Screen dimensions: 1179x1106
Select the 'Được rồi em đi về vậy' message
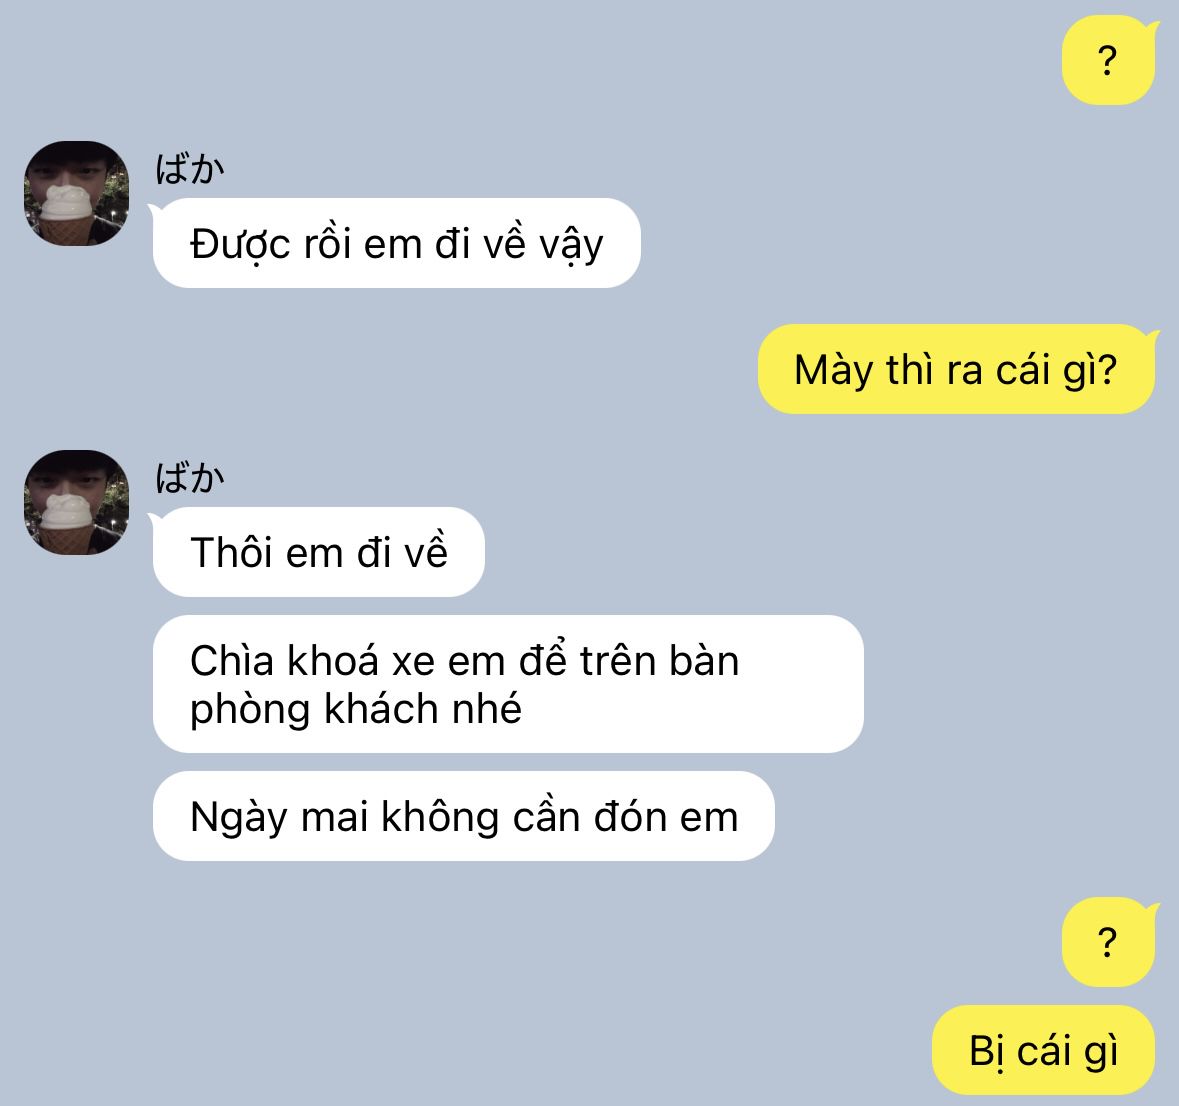[396, 243]
